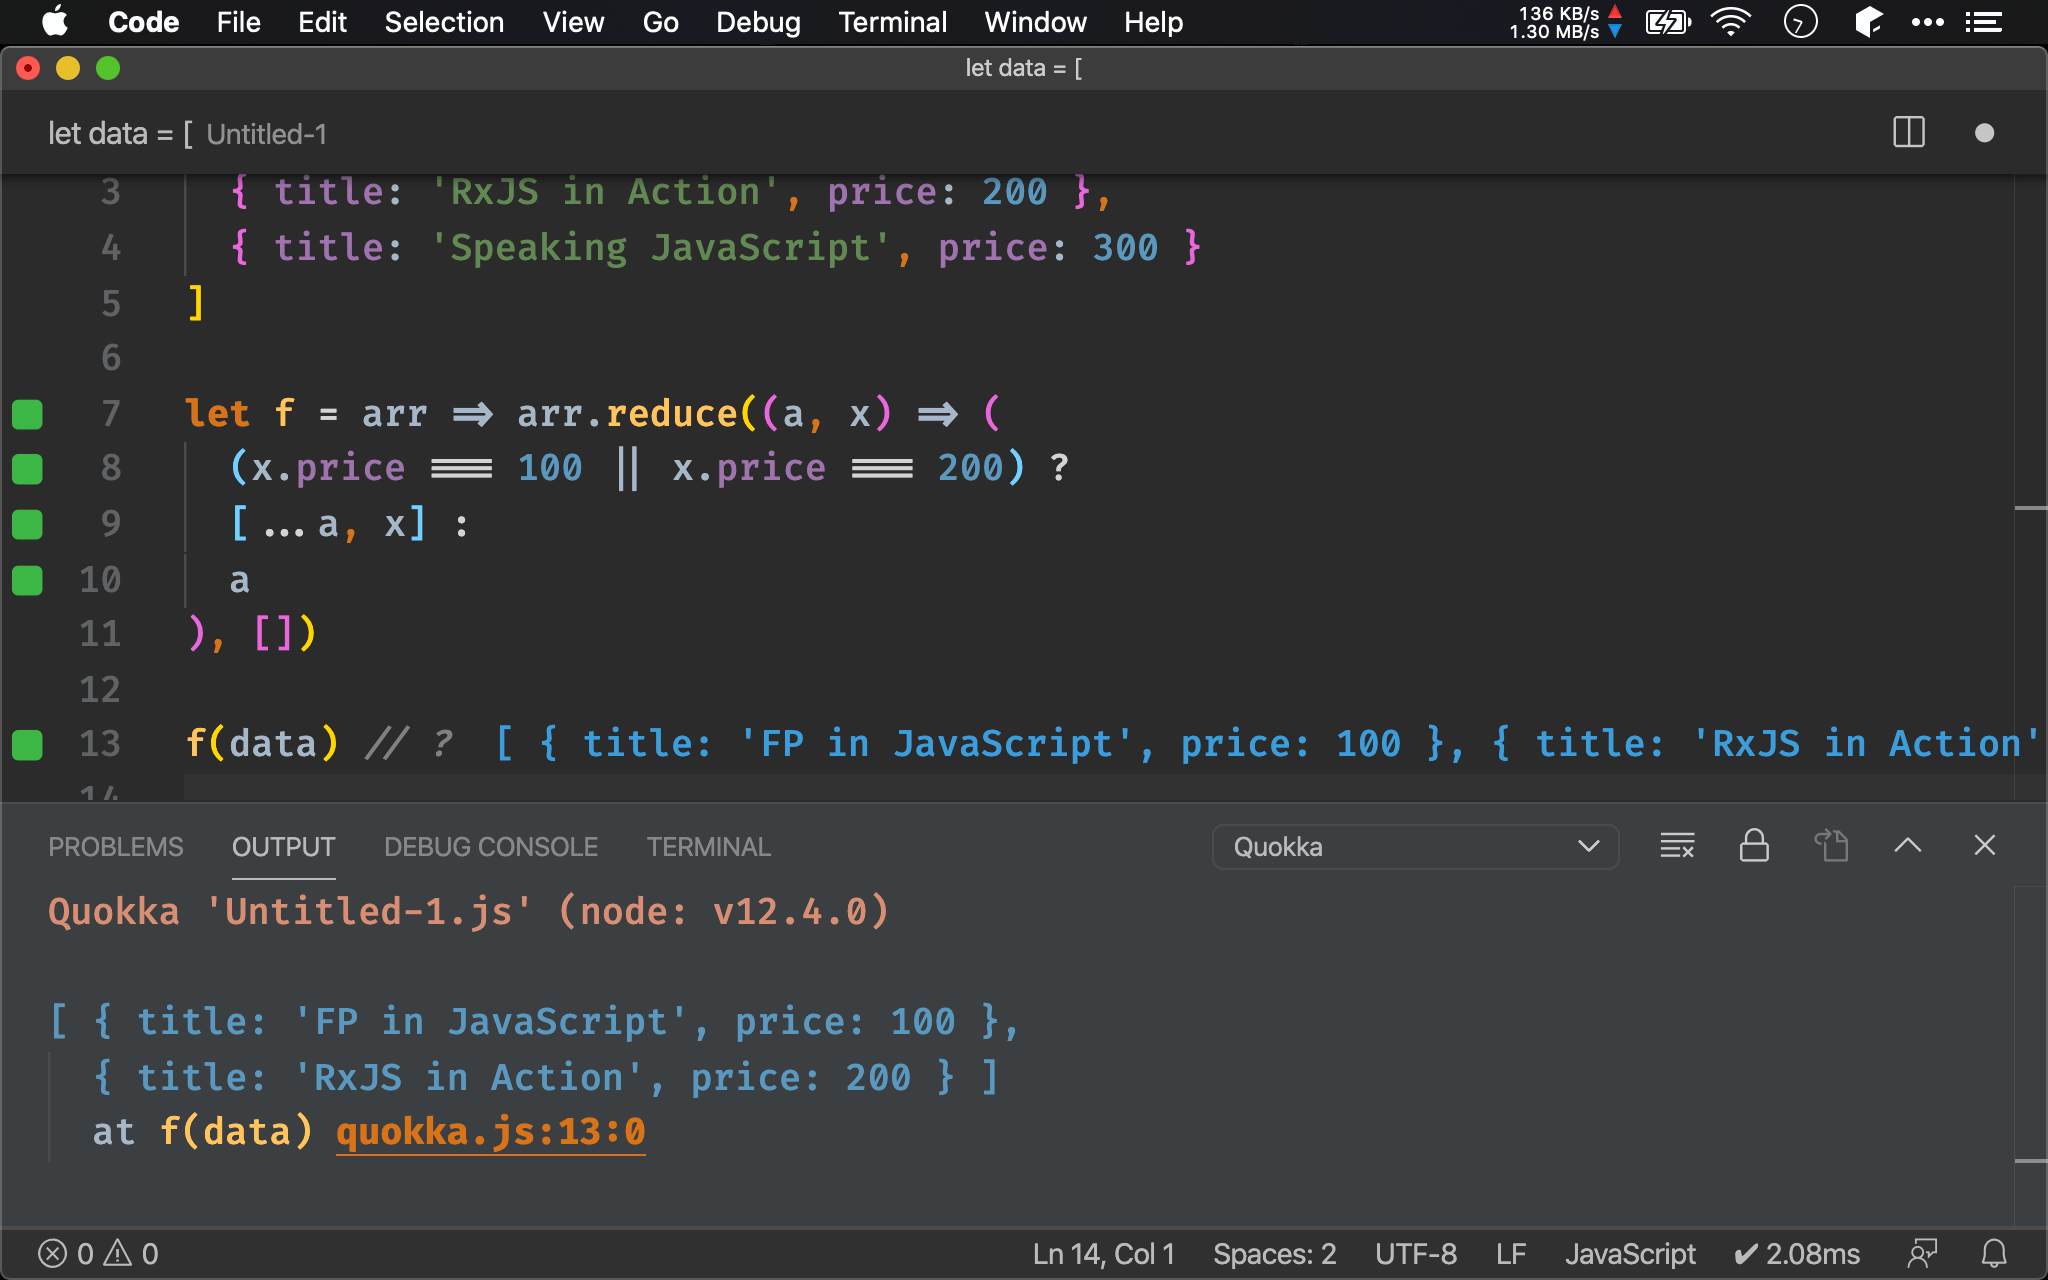Click line number 11 in gutter
The width and height of the screenshot is (2048, 1280).
click(x=100, y=634)
